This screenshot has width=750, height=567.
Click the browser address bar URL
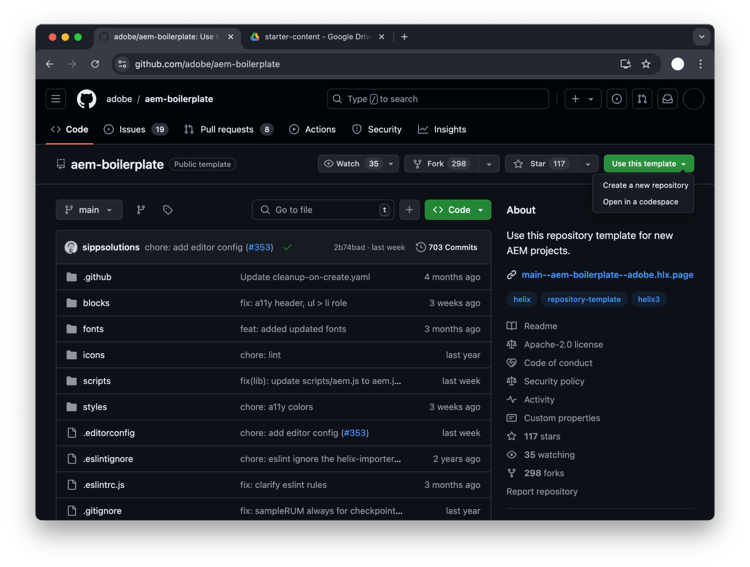pos(207,64)
